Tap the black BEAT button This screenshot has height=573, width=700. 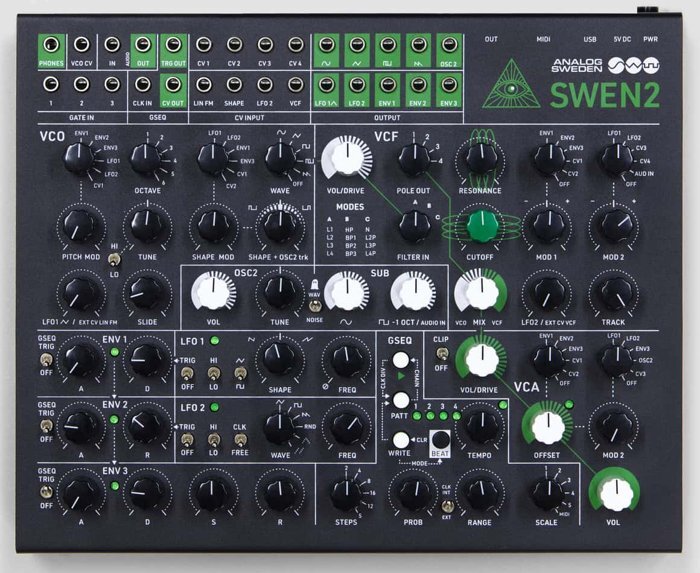[x=440, y=440]
